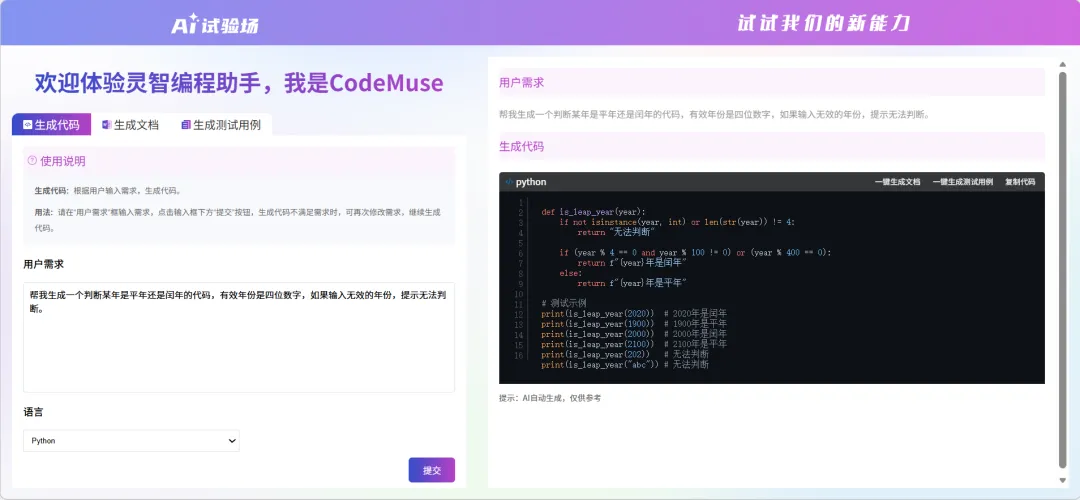Viewport: 1080px width, 500px height.
Task: Click inside the 用户需求 text area
Action: (x=239, y=337)
